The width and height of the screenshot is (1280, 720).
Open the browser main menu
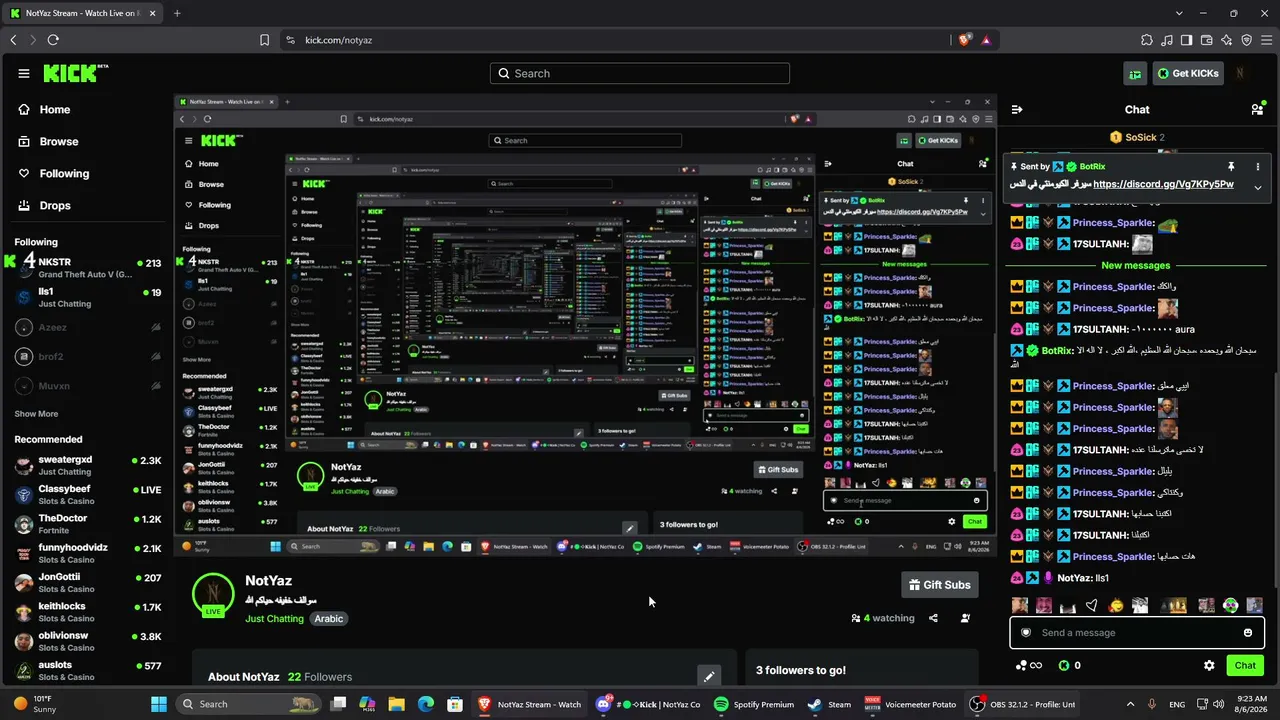(x=1266, y=40)
